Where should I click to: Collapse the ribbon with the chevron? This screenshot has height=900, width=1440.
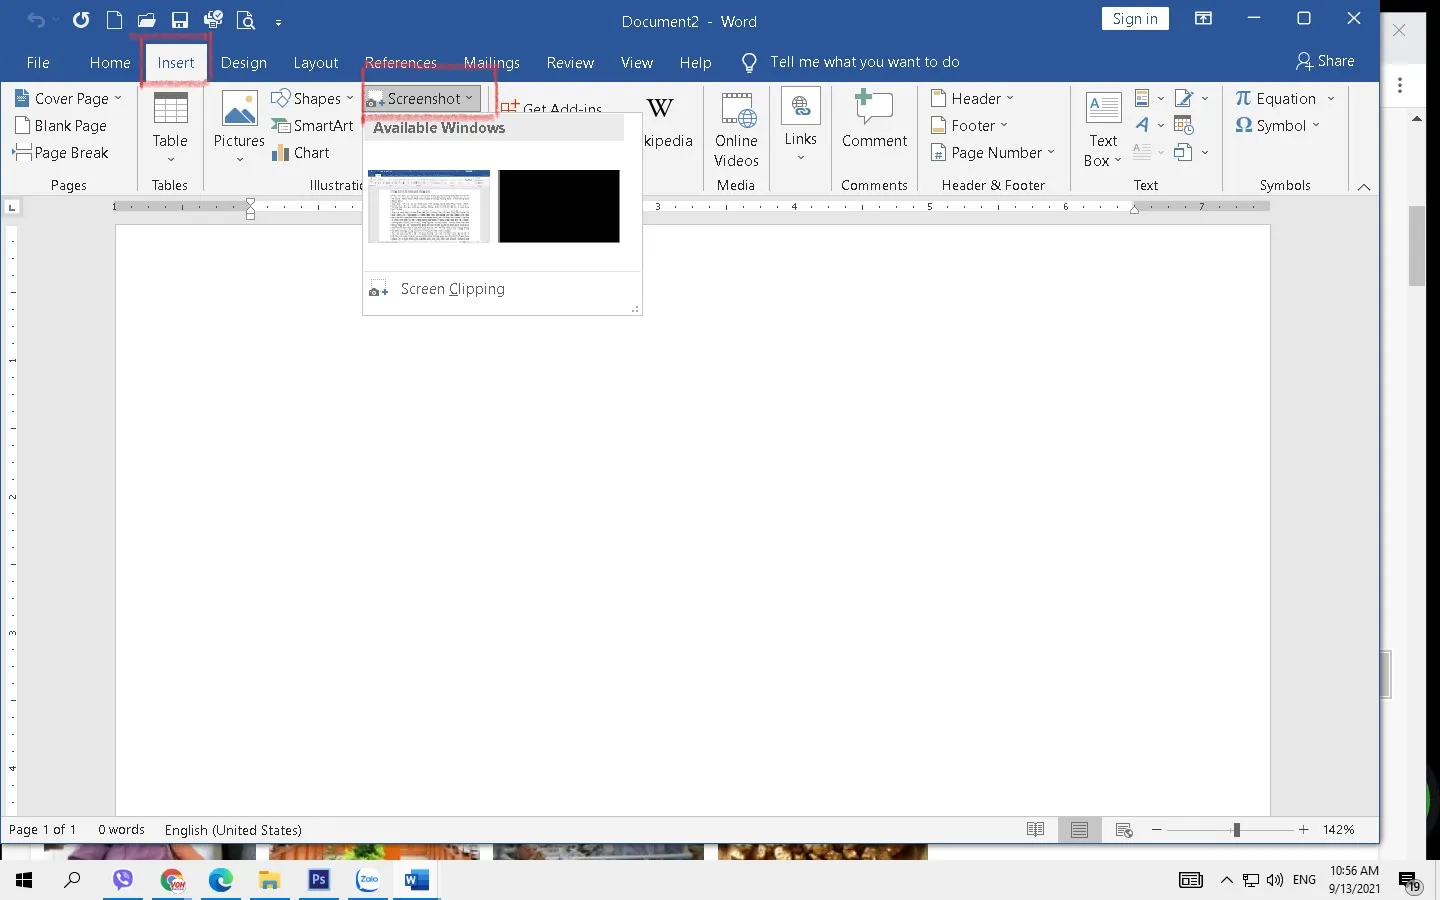pos(1364,187)
